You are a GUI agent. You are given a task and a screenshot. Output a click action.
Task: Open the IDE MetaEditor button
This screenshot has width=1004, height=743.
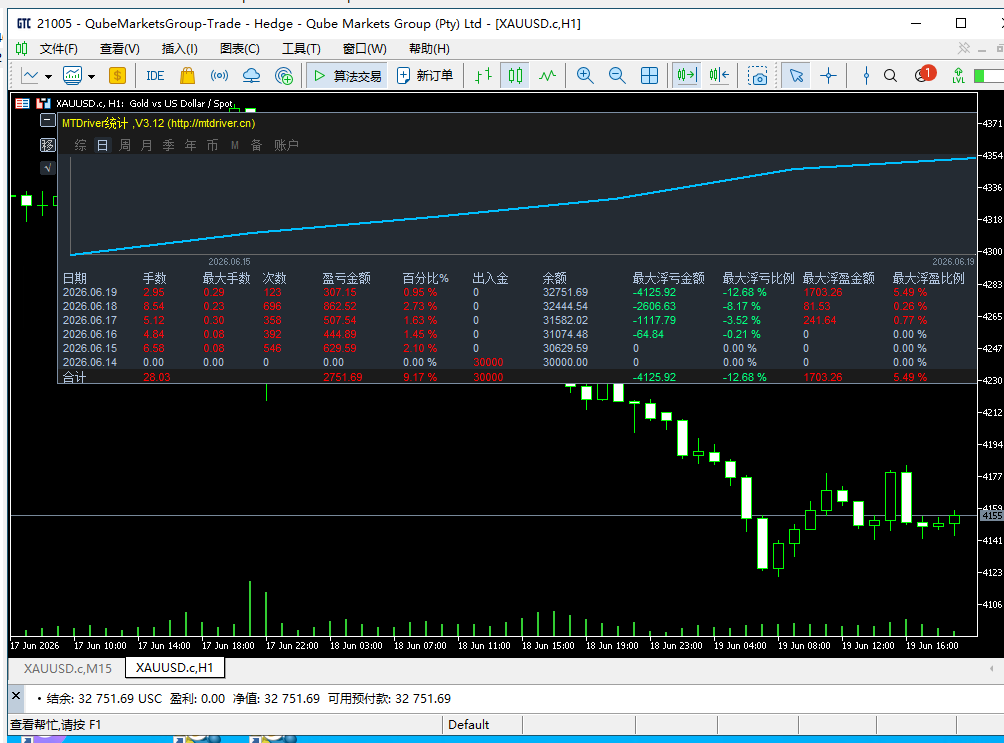[x=155, y=76]
